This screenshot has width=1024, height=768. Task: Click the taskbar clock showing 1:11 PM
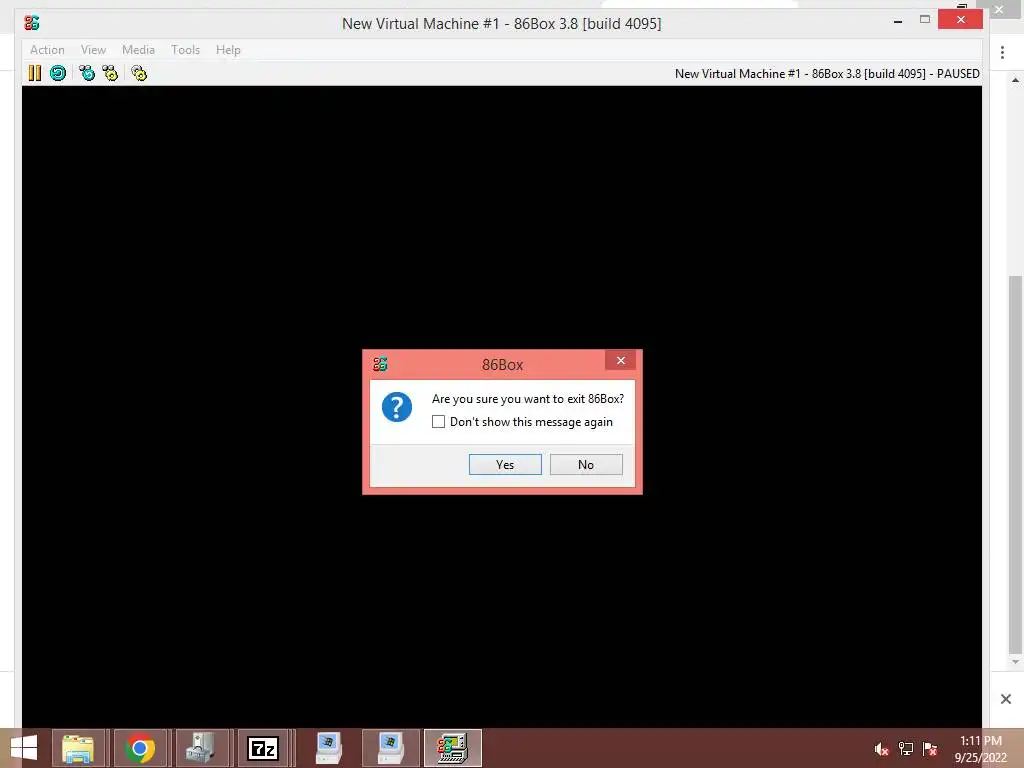point(981,748)
